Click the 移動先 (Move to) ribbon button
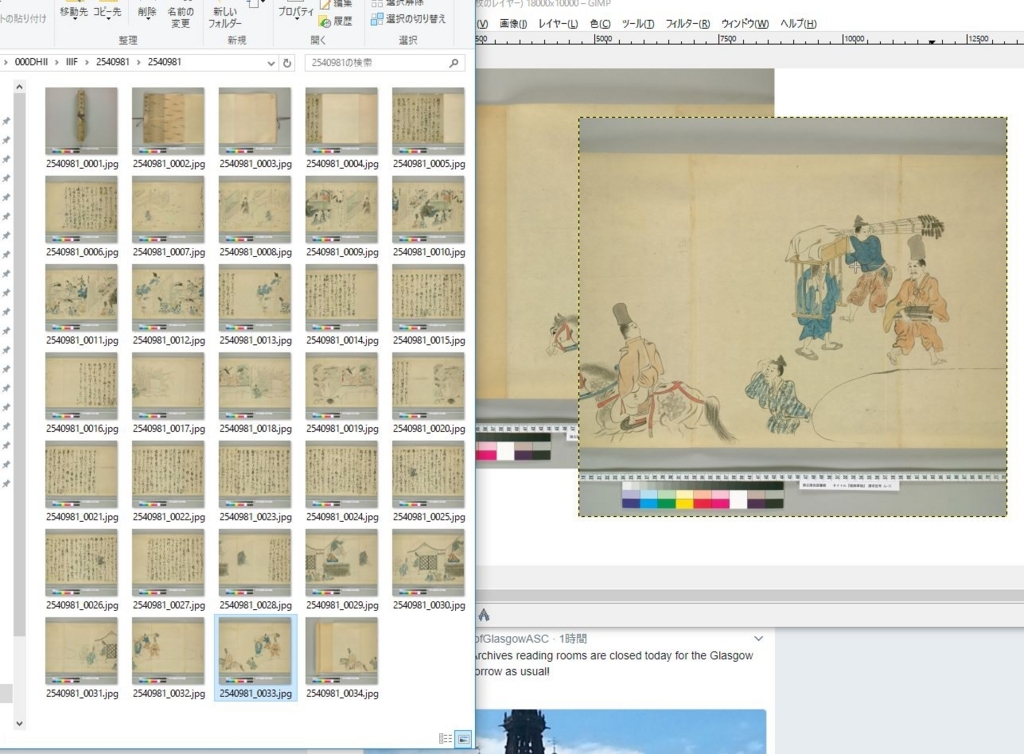The height and width of the screenshot is (754, 1024). pos(73,12)
